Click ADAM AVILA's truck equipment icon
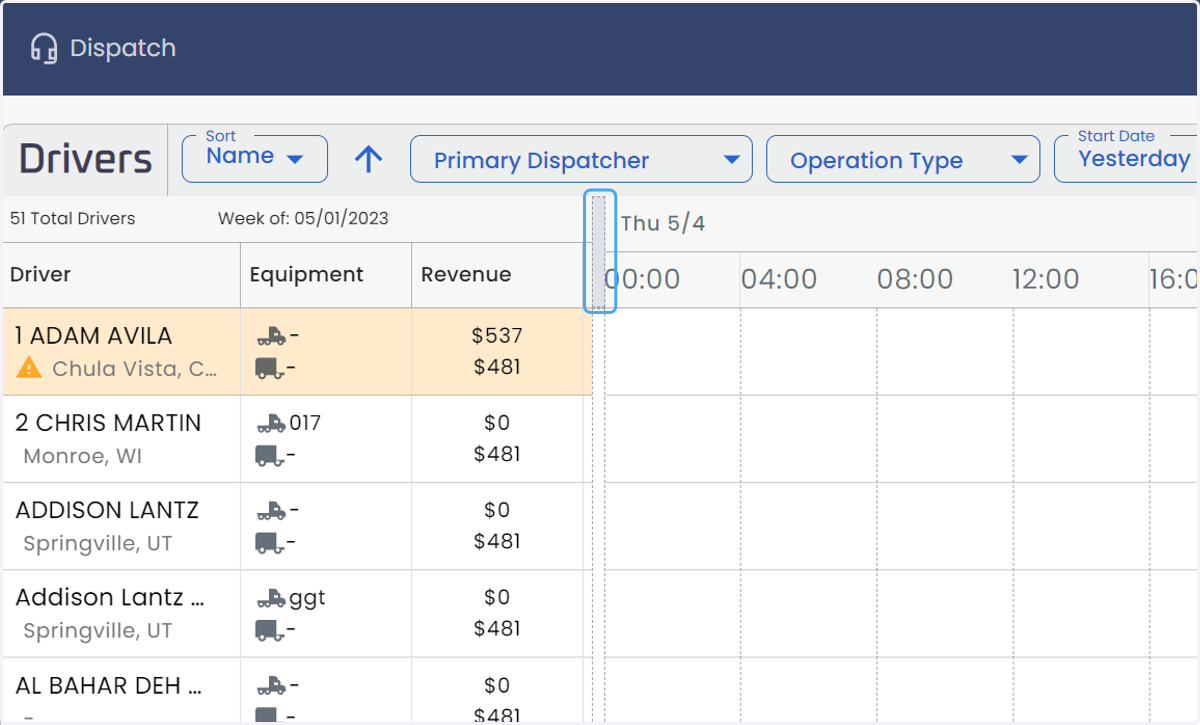This screenshot has height=725, width=1200. 271,336
